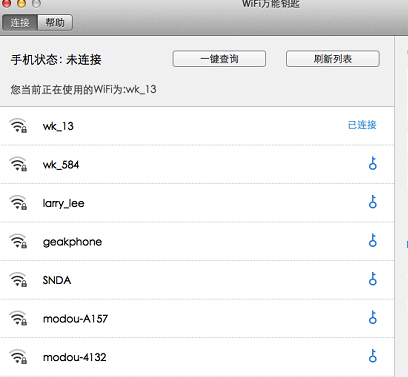
Task: Click the key icon for geakphone
Action: point(373,240)
